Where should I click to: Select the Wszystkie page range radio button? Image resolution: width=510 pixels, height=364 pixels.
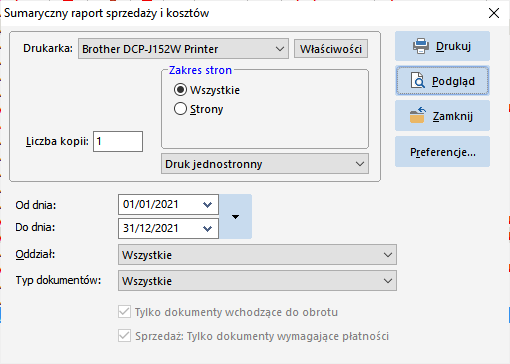point(180,90)
